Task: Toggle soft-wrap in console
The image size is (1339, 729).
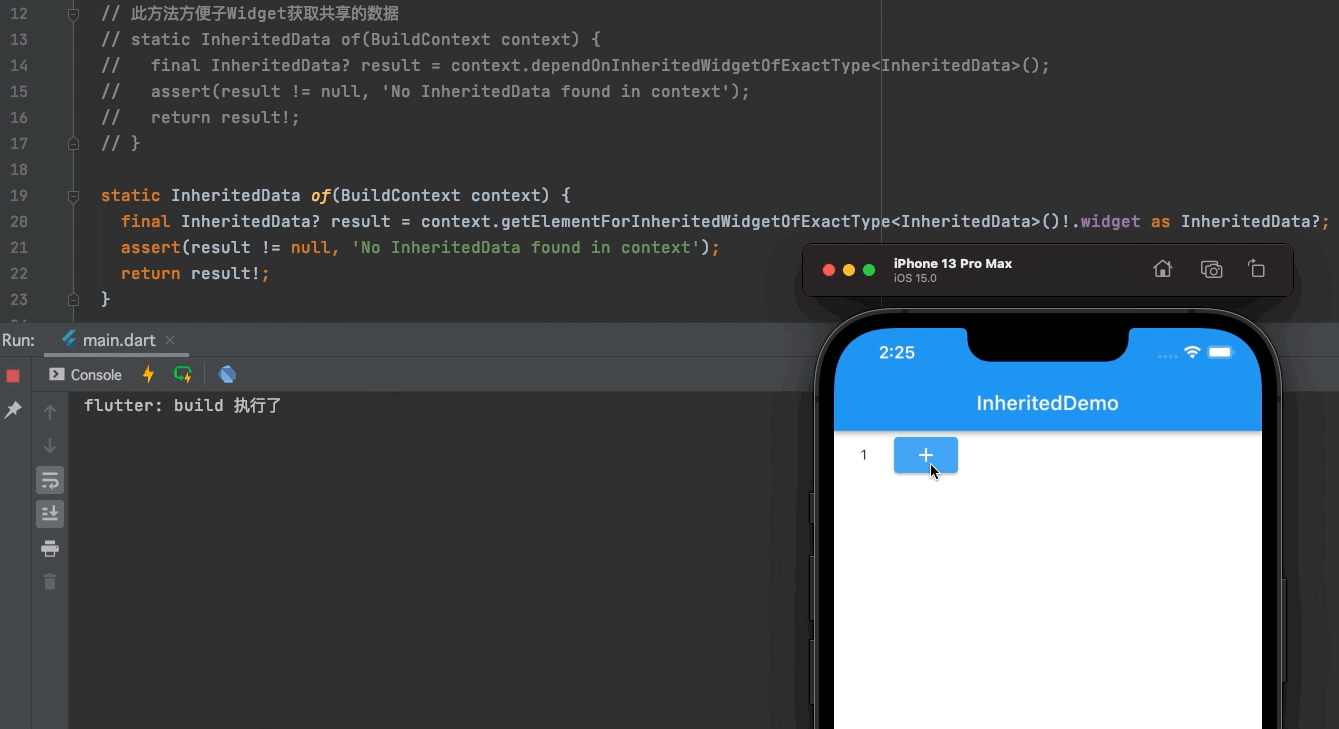Action: [x=50, y=480]
